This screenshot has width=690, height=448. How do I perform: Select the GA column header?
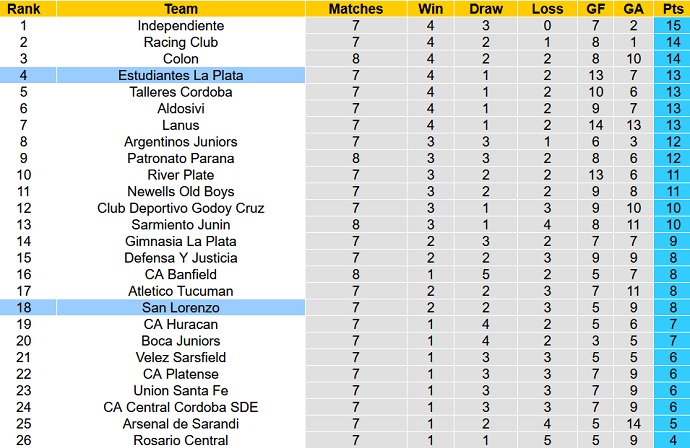click(x=634, y=9)
